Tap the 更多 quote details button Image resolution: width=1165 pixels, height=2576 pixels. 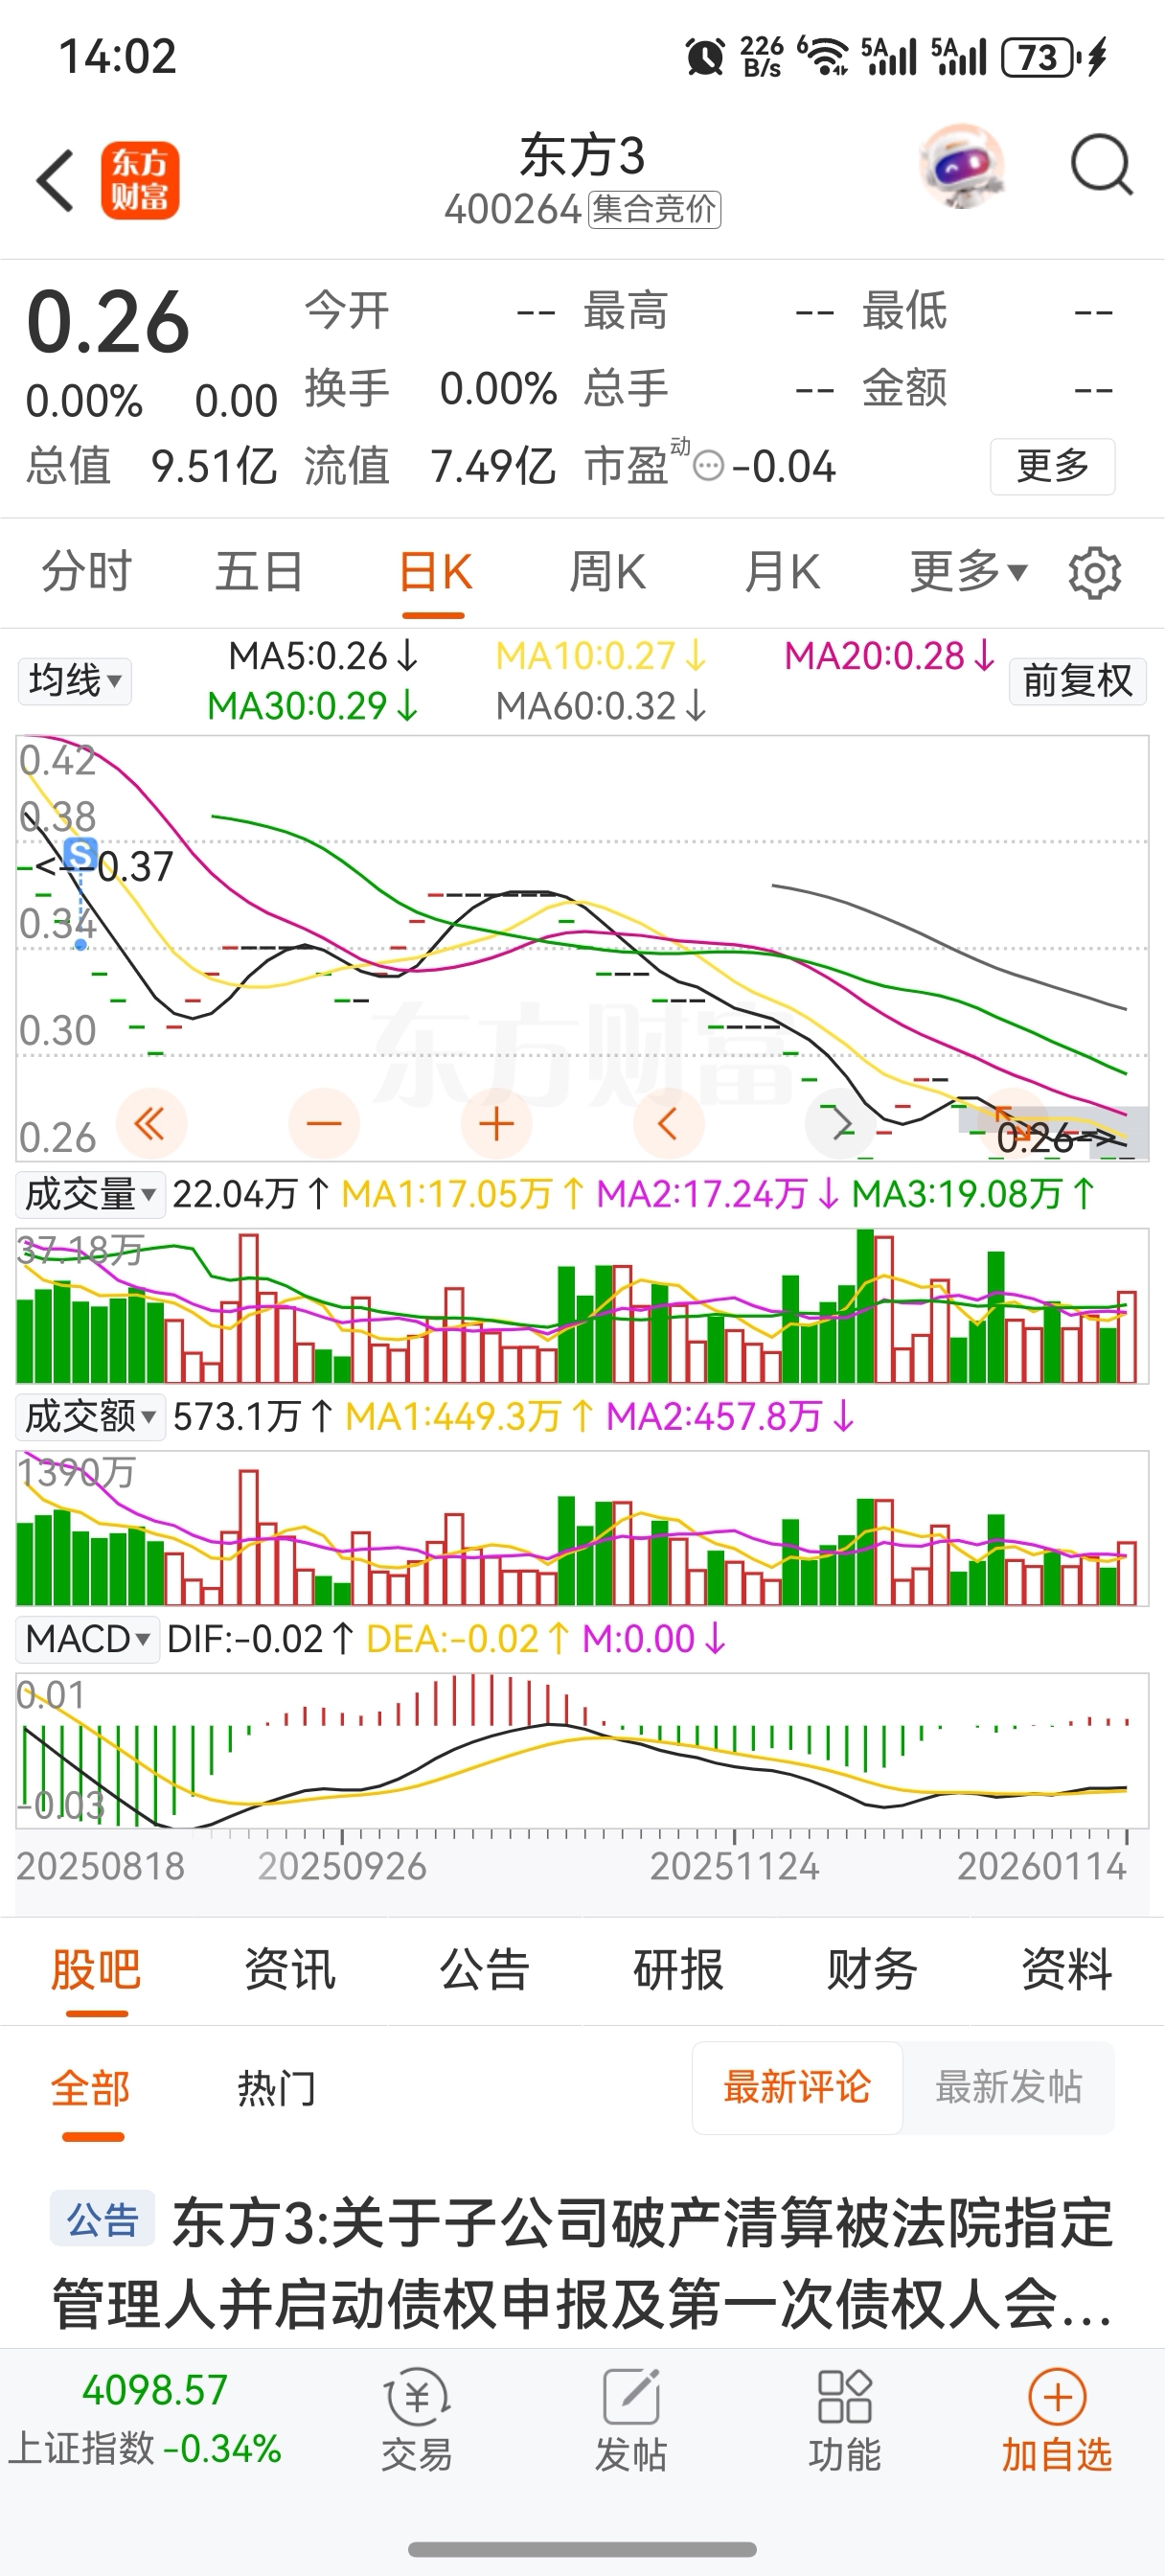[x=1052, y=466]
